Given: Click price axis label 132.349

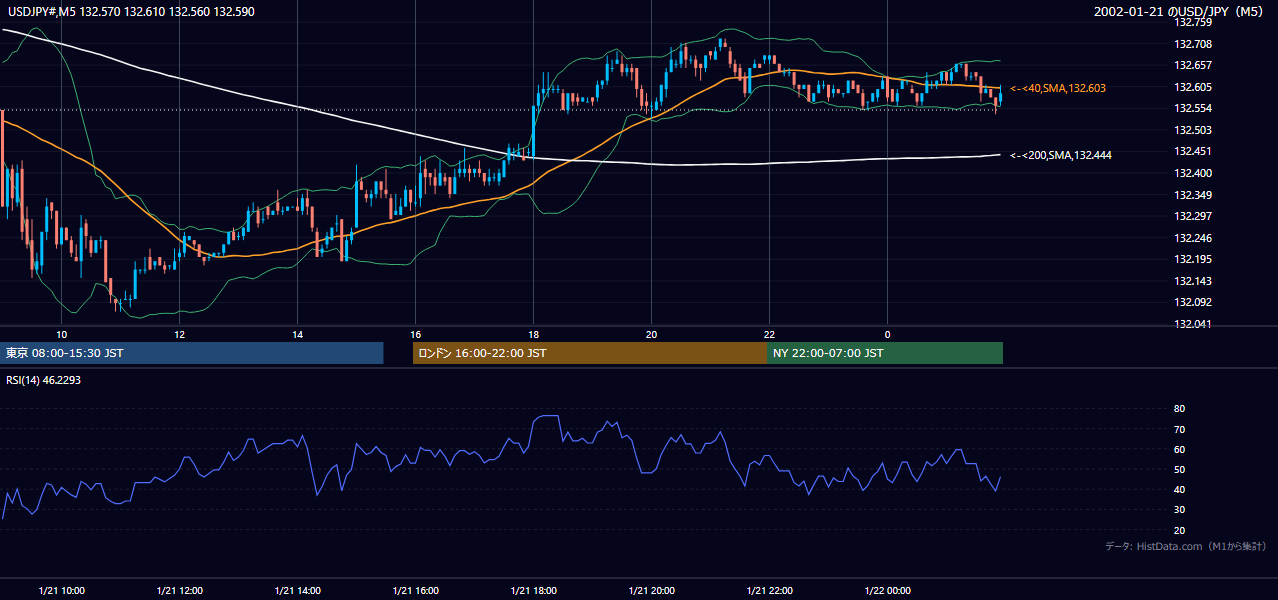Looking at the screenshot, I should tap(1194, 195).
